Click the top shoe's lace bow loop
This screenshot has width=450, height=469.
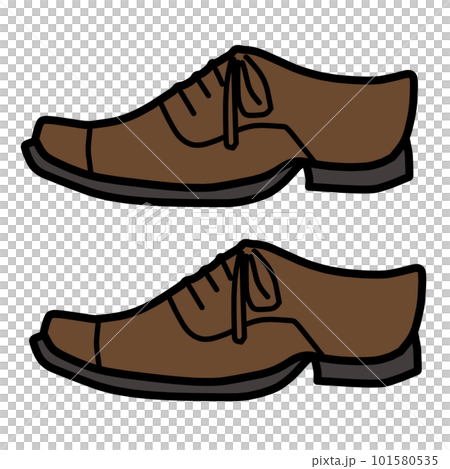(256, 86)
